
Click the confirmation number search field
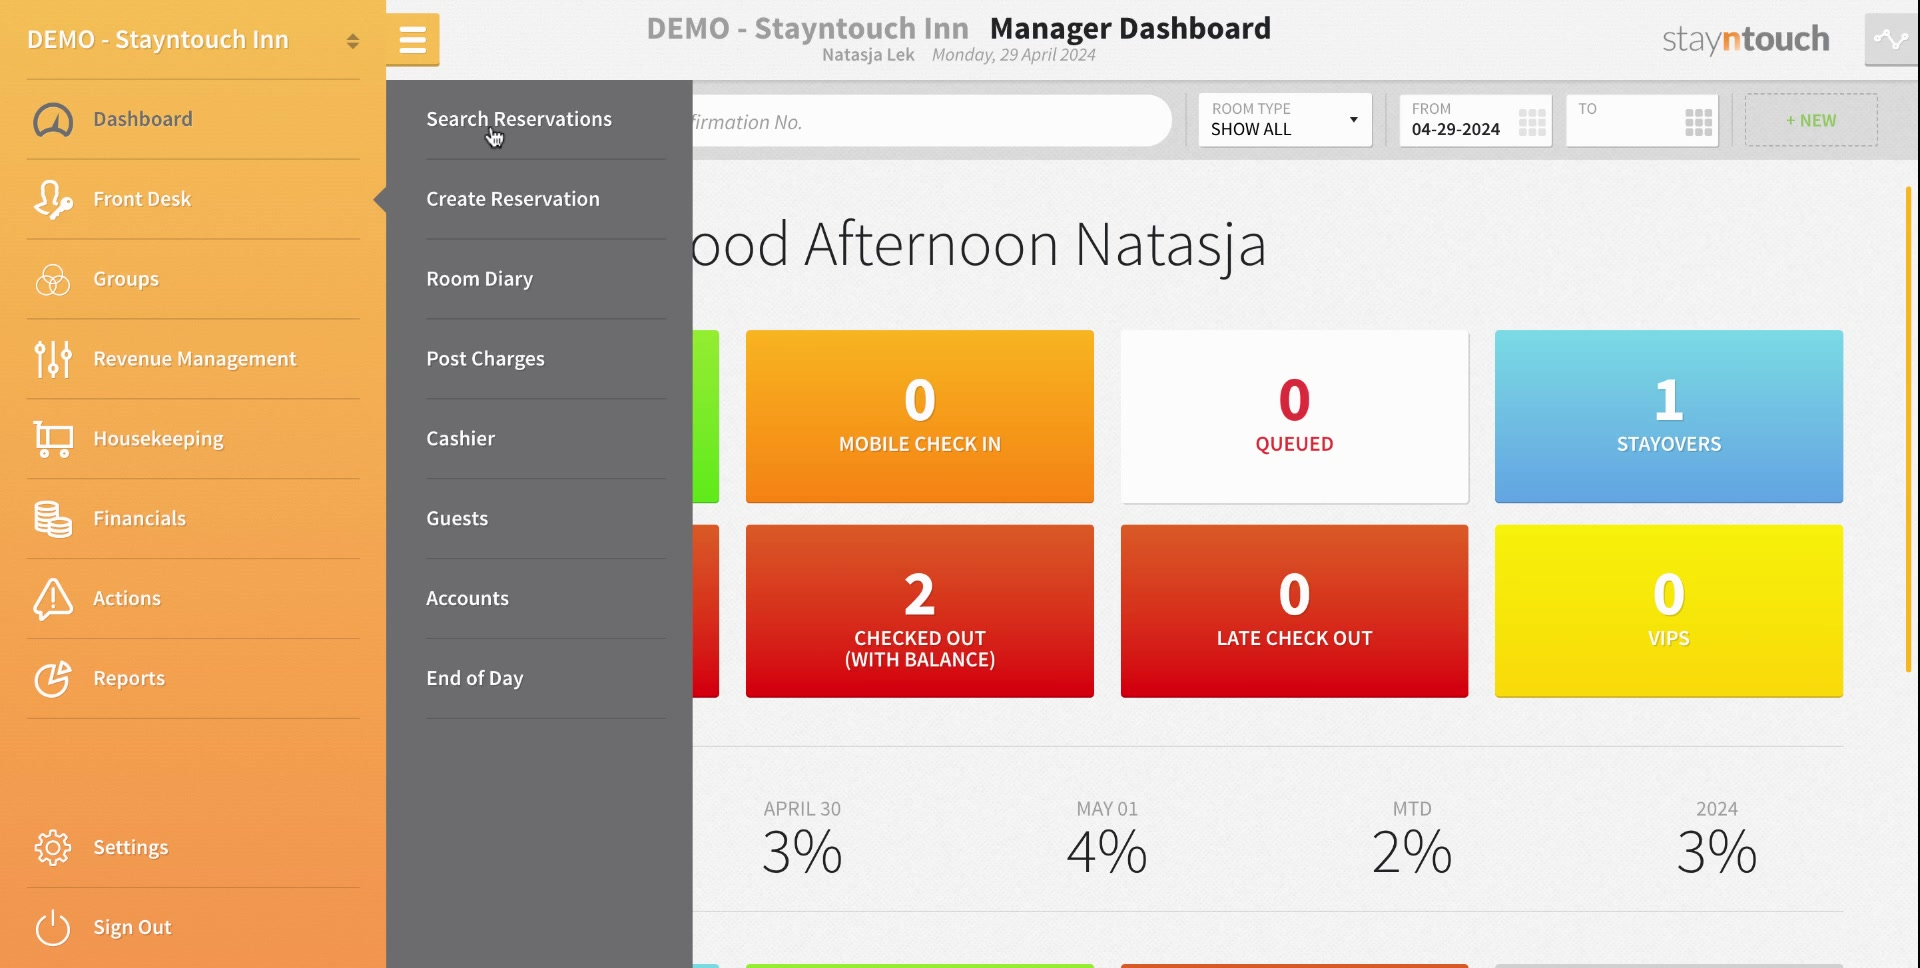(x=931, y=121)
